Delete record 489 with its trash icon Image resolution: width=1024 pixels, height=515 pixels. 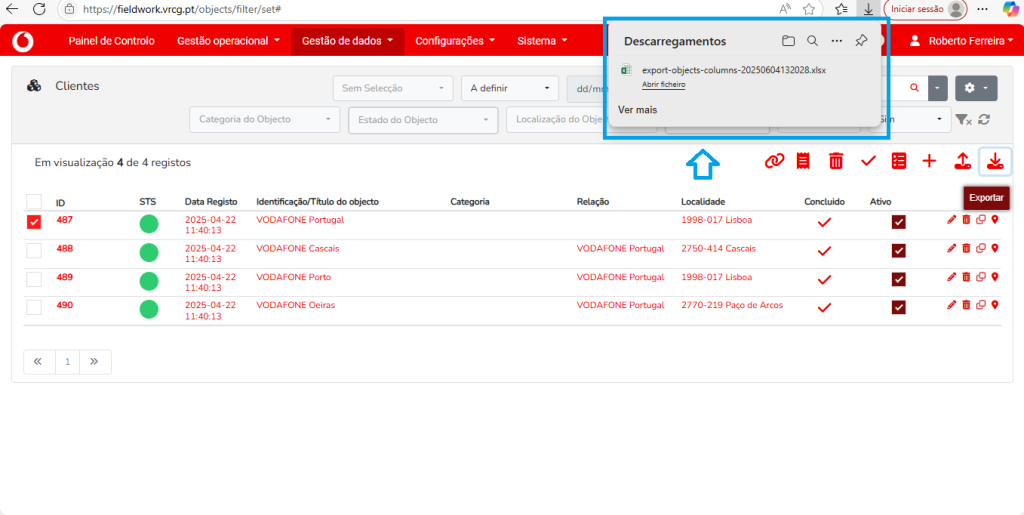tap(966, 277)
